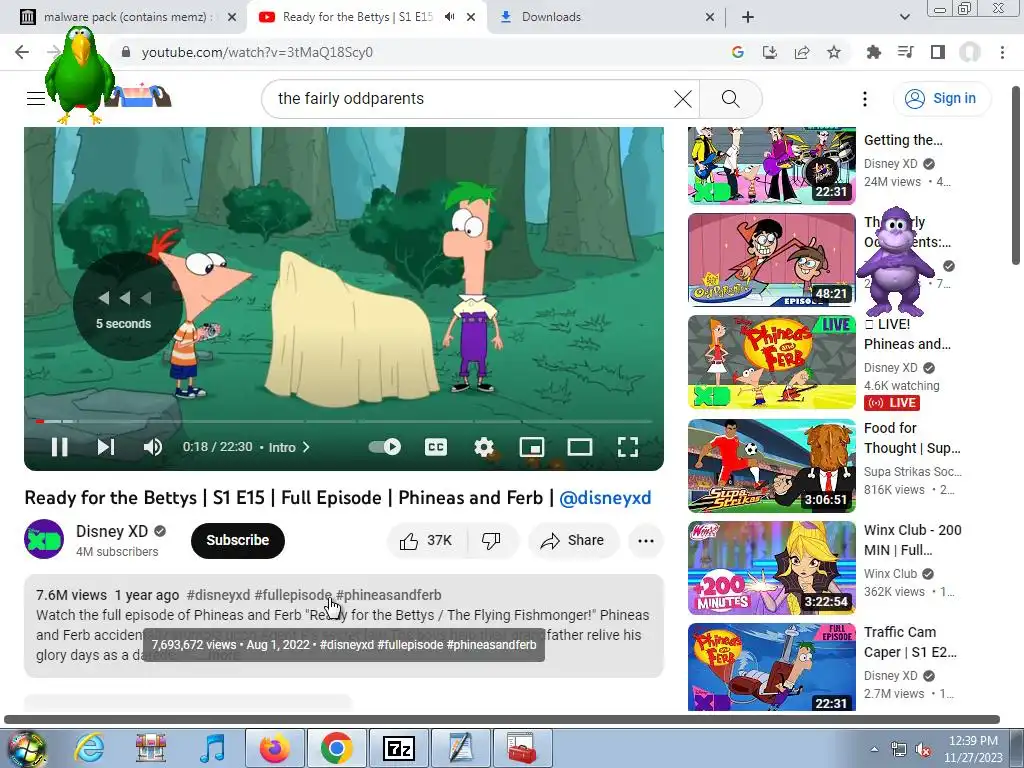The height and width of the screenshot is (768, 1024).
Task: Like the video (37K)
Action: 428,541
